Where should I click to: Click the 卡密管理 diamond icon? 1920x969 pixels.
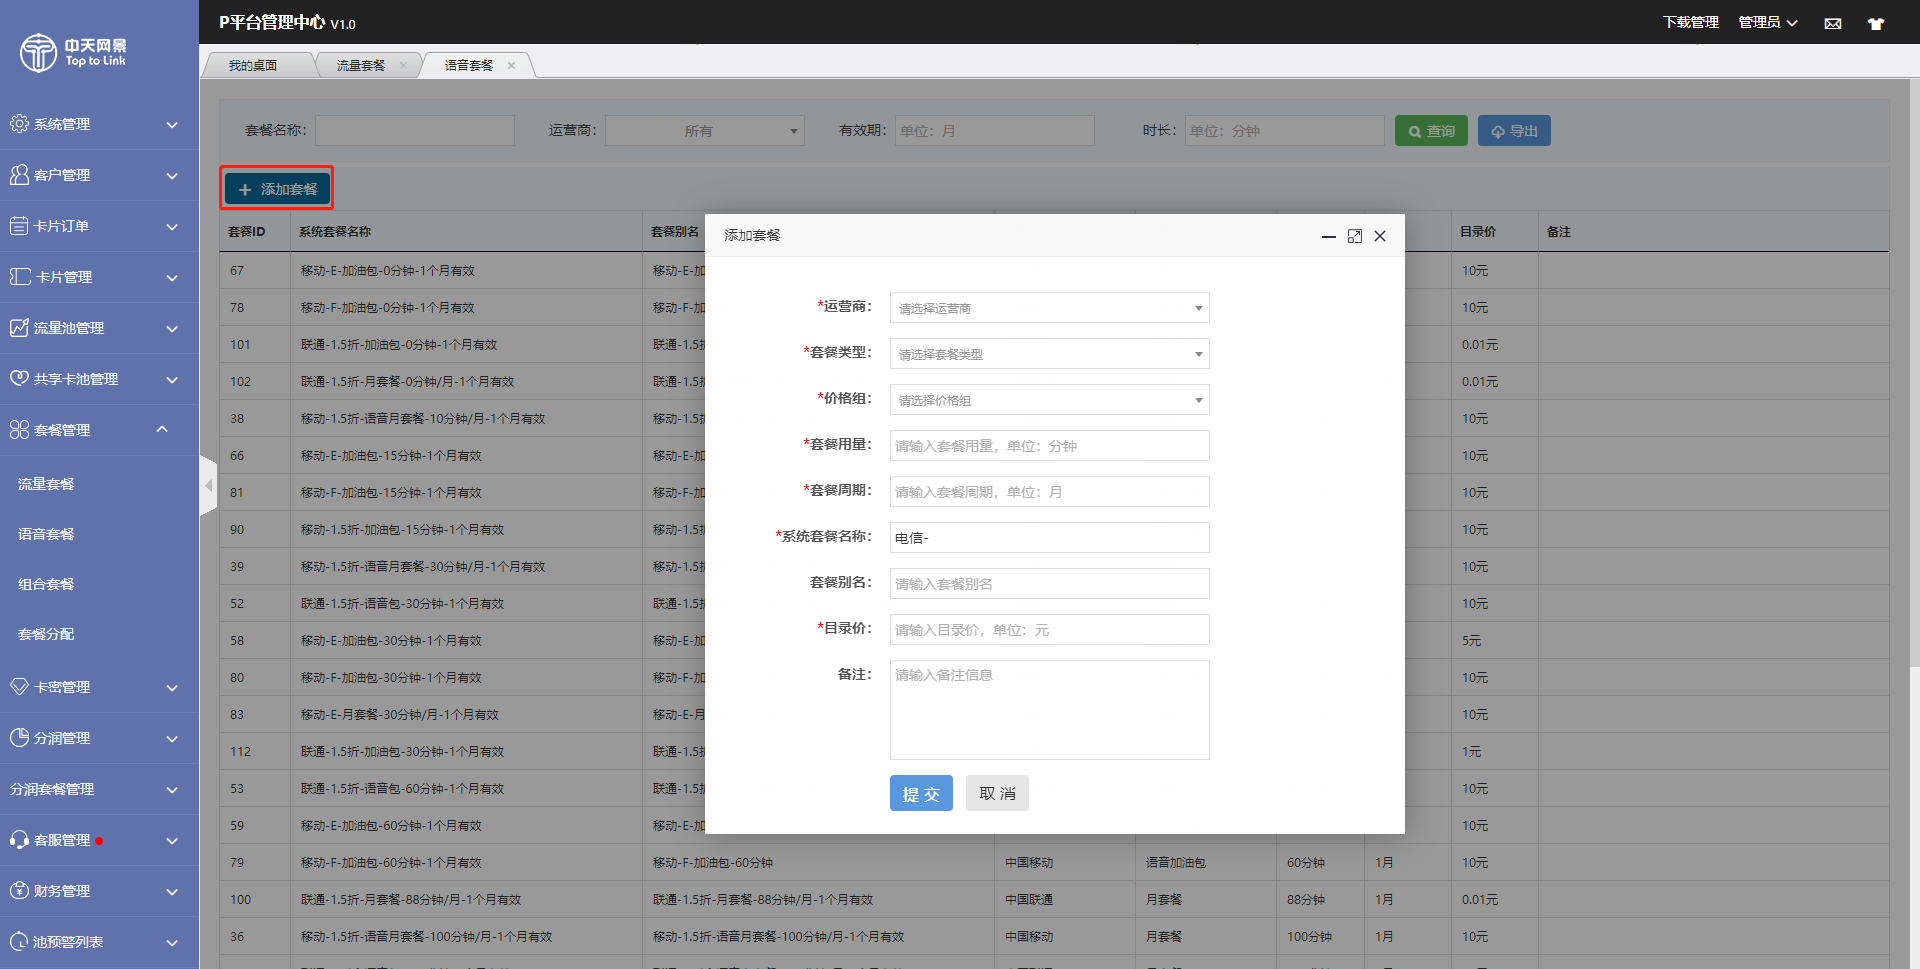19,687
